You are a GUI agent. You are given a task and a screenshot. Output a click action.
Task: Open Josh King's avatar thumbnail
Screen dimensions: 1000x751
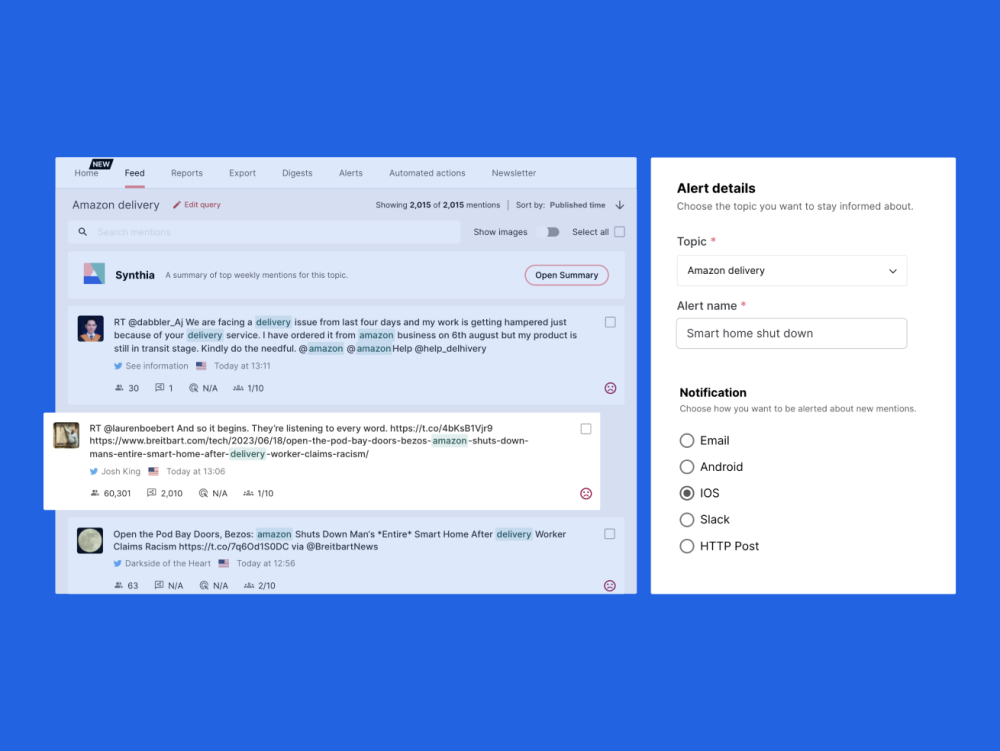point(66,435)
